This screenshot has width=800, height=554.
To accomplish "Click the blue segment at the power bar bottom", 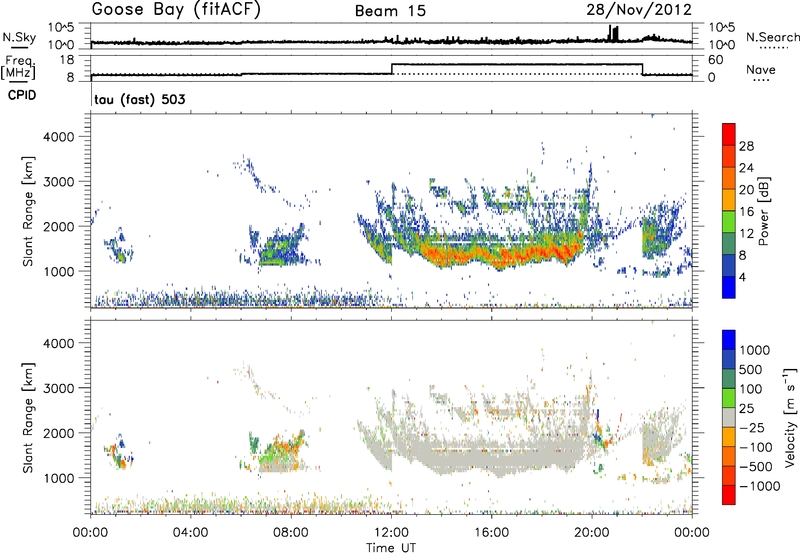I will click(729, 287).
